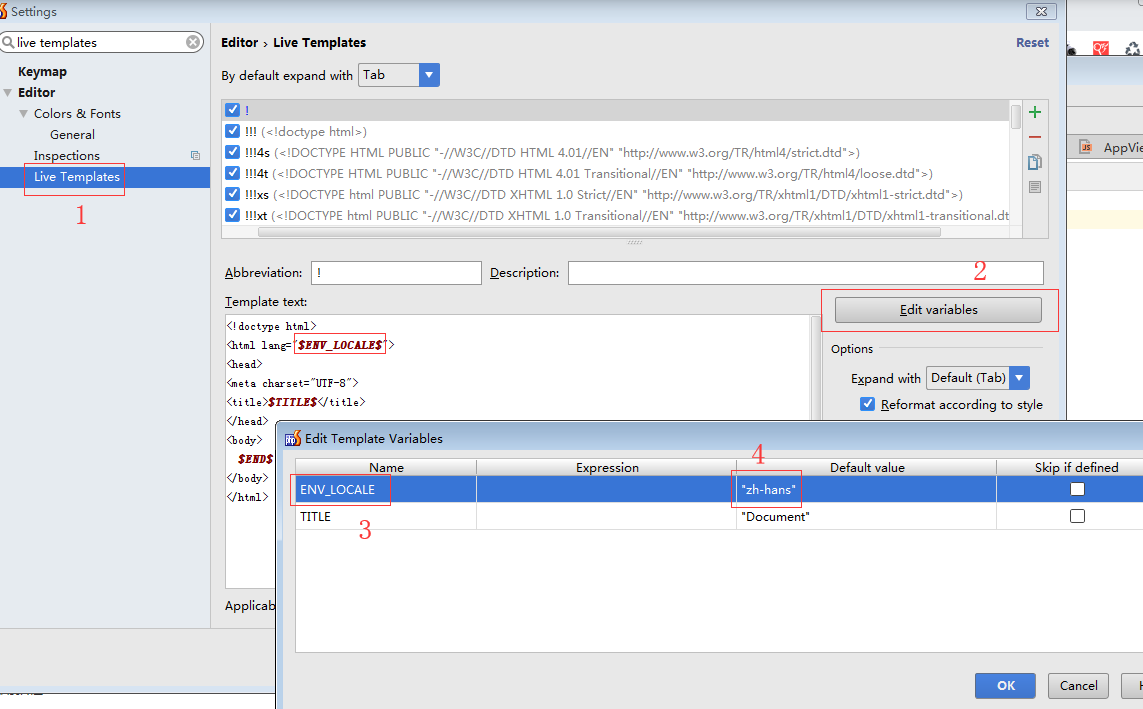
Task: Click $TITLE$ in the template text
Action: coord(292,401)
